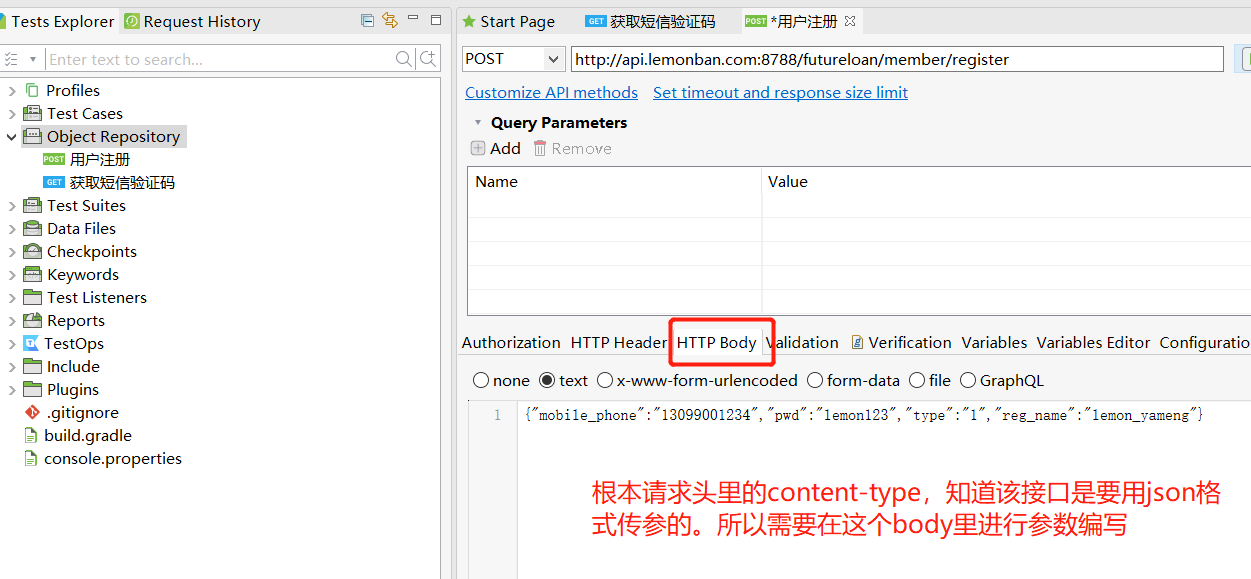Open the Authorization tab
1251x579 pixels.
(511, 342)
